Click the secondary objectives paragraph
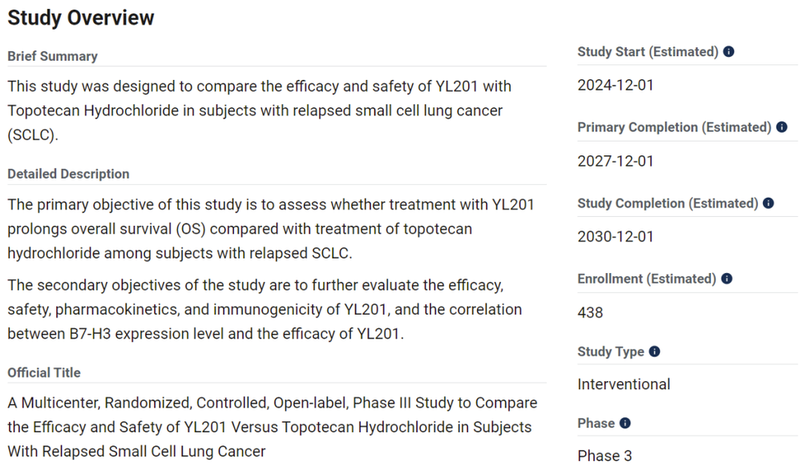The width and height of the screenshot is (800, 470). tap(270, 309)
